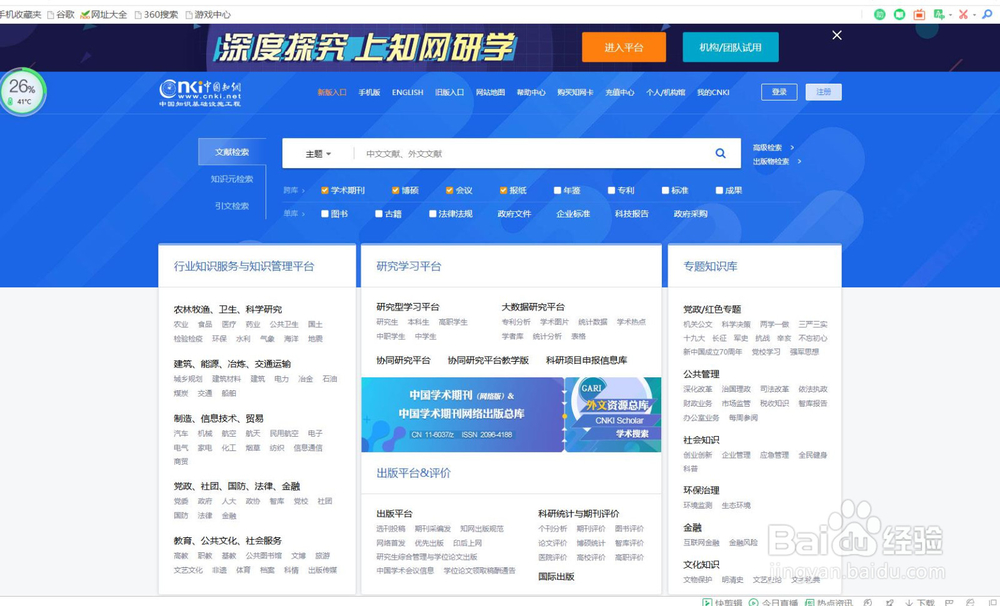Screen dimensions: 1000x606
Task: Open 高级检索 advanced search arrow link
Action: click(x=773, y=147)
